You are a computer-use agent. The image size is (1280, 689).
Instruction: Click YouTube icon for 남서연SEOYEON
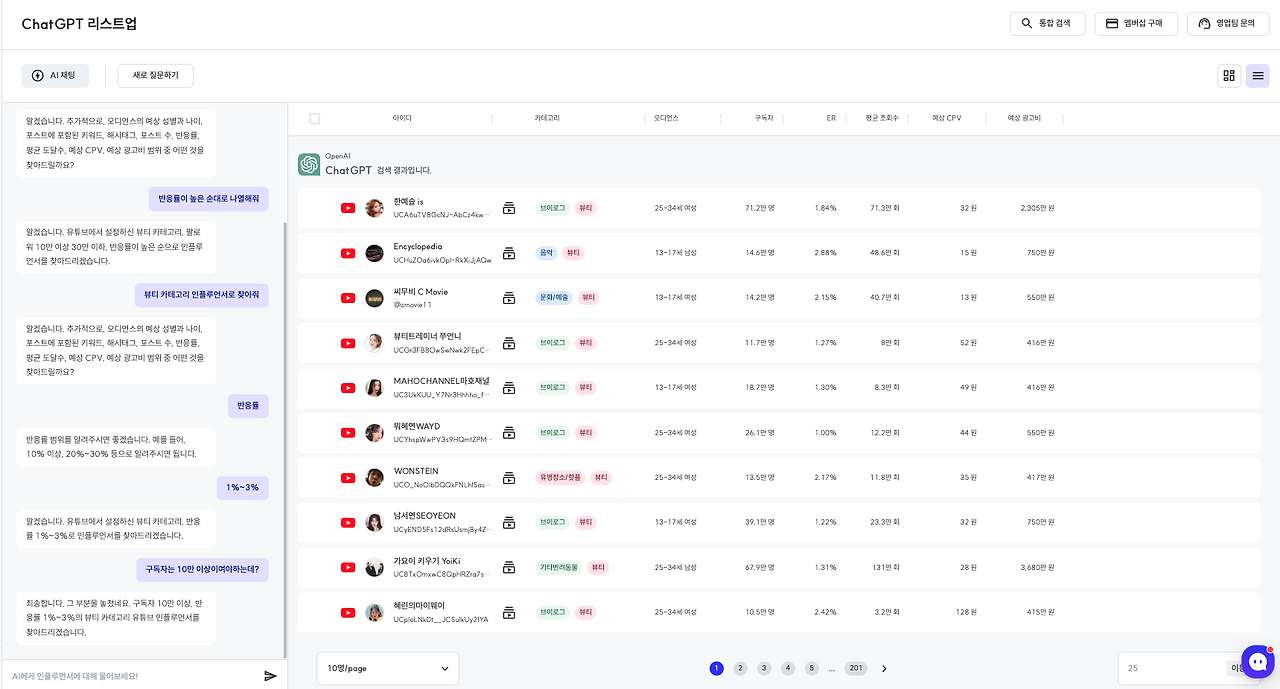pyautogui.click(x=348, y=522)
